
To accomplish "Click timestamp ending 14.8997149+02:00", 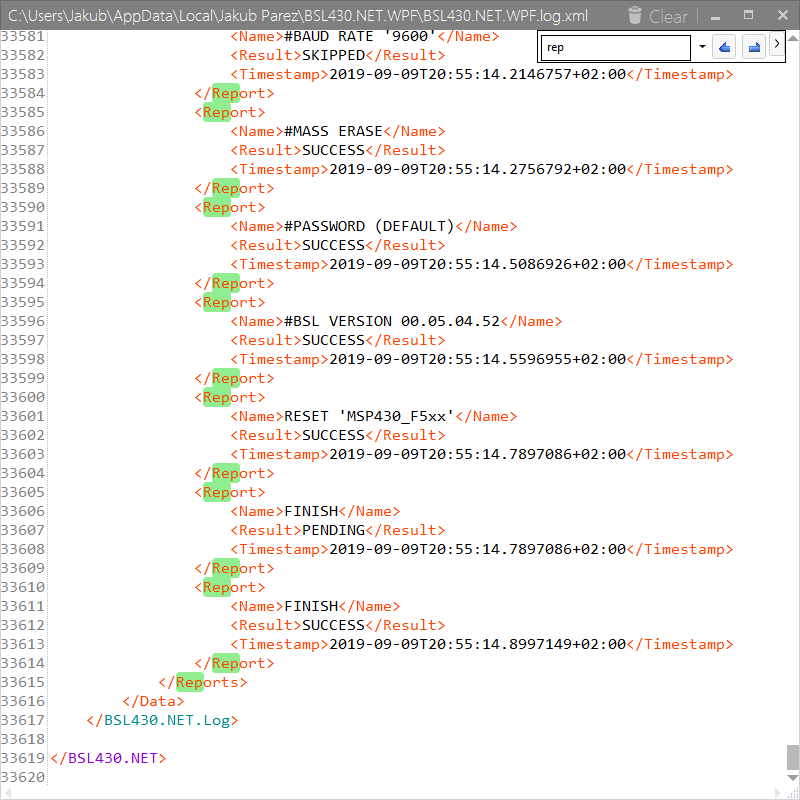I will coord(478,644).
